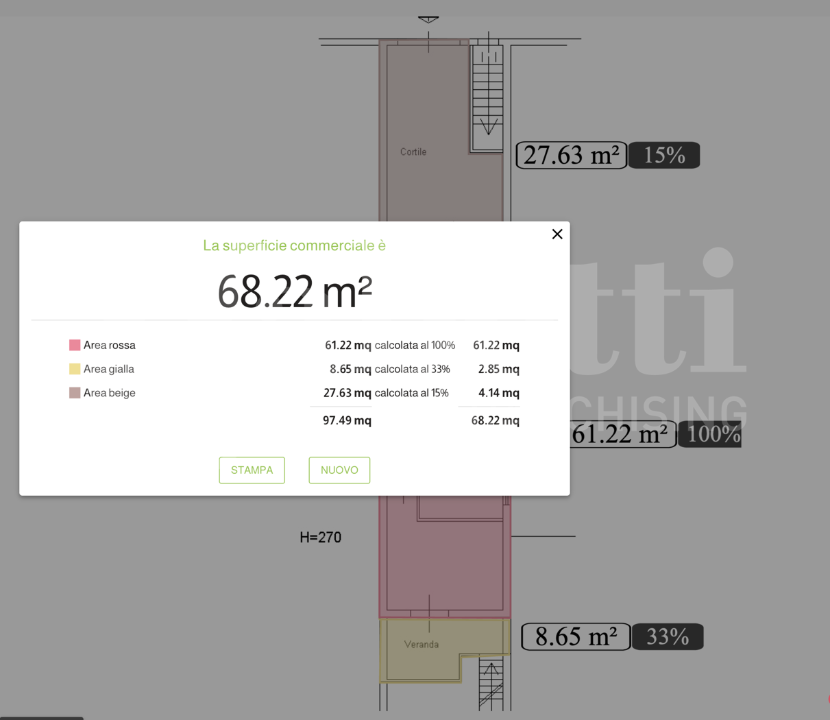Image resolution: width=830 pixels, height=720 pixels.
Task: Click the 100% percentage badge
Action: point(709,435)
